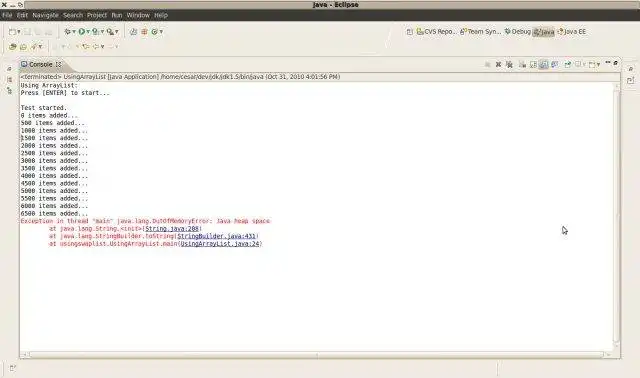Click top icon in right trim bar

click(631, 69)
